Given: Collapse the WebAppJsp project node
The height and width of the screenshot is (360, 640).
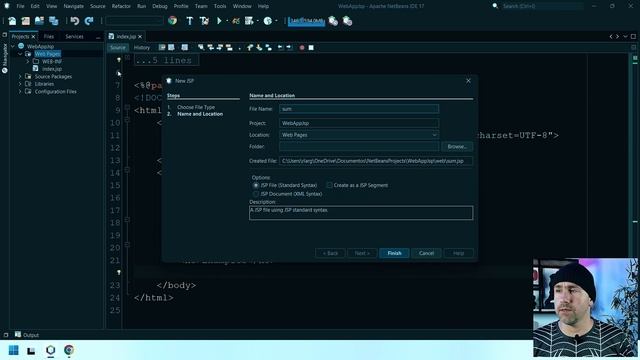Looking at the screenshot, I should 13,47.
